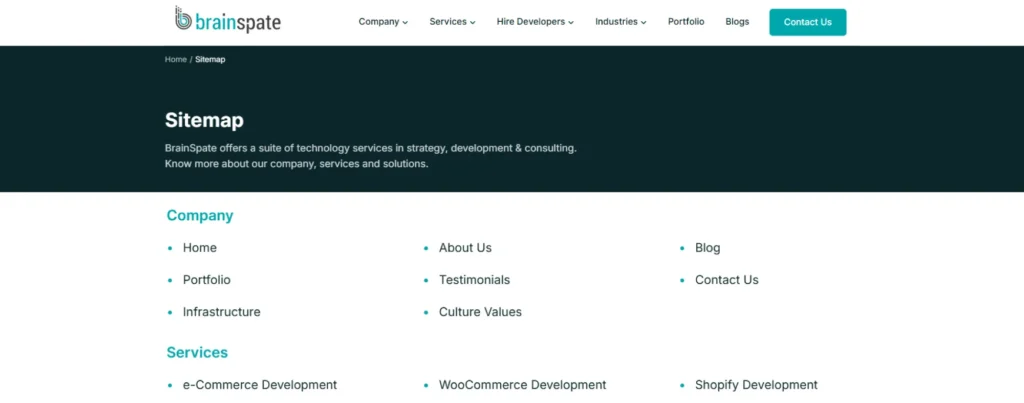Select the Portfolio link under Company

point(206,280)
